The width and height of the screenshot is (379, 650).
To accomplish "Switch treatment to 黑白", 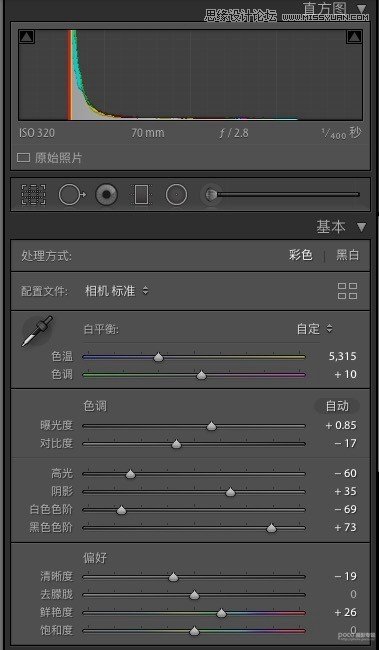I will pos(347,255).
